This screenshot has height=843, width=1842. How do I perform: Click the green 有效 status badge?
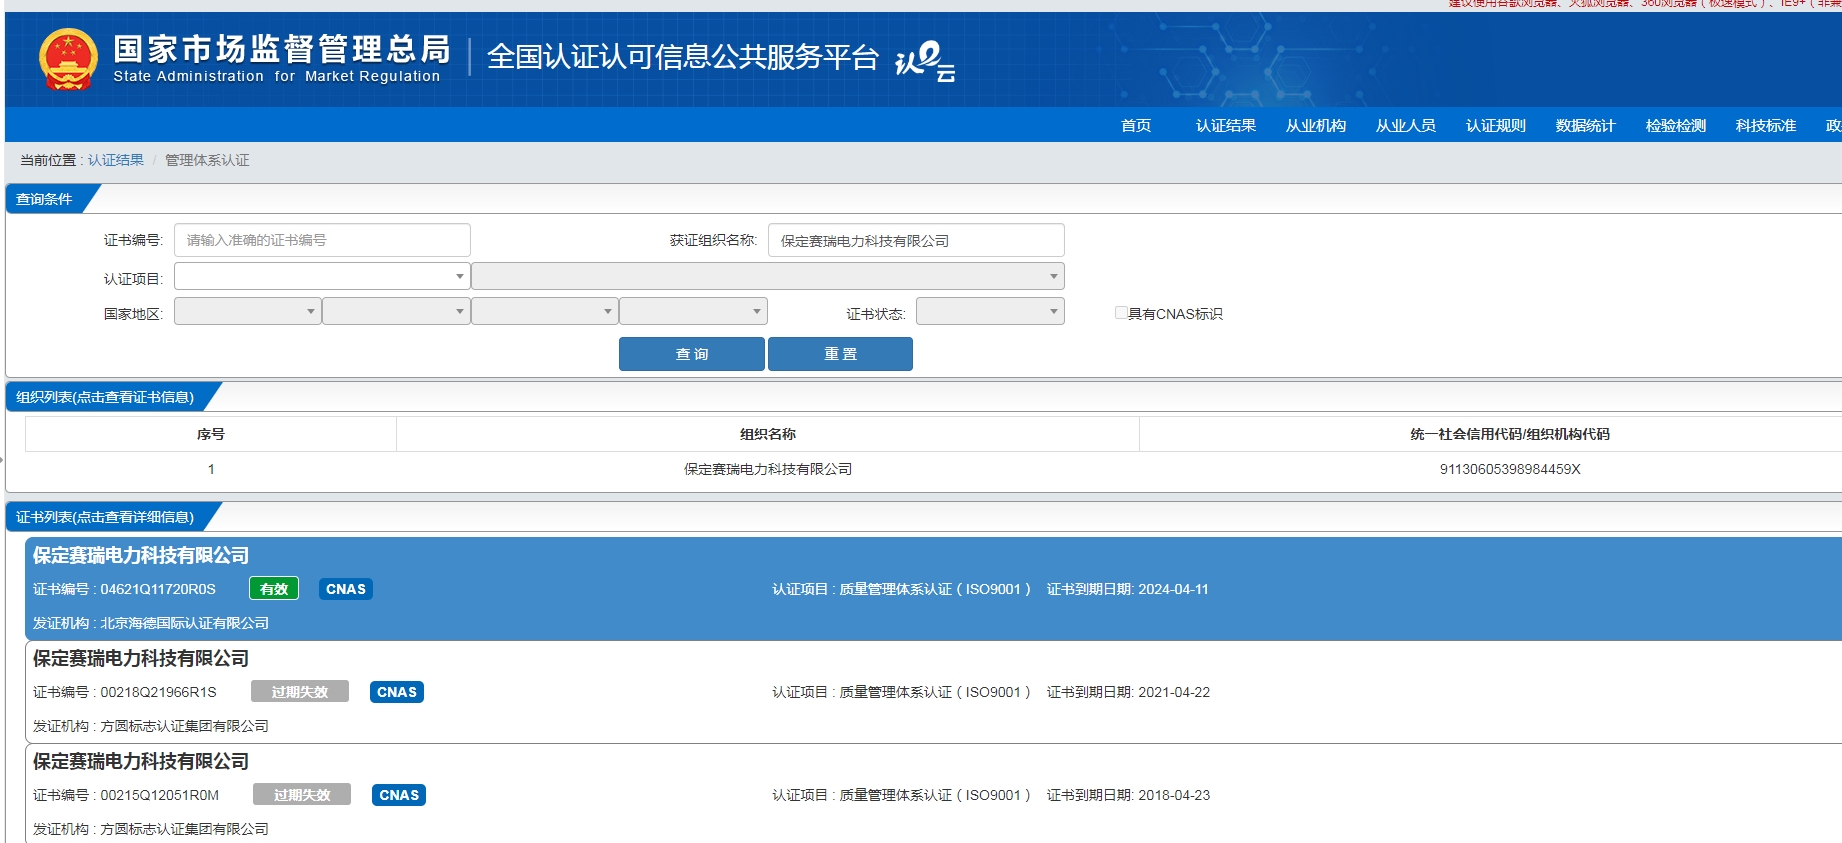pos(273,589)
